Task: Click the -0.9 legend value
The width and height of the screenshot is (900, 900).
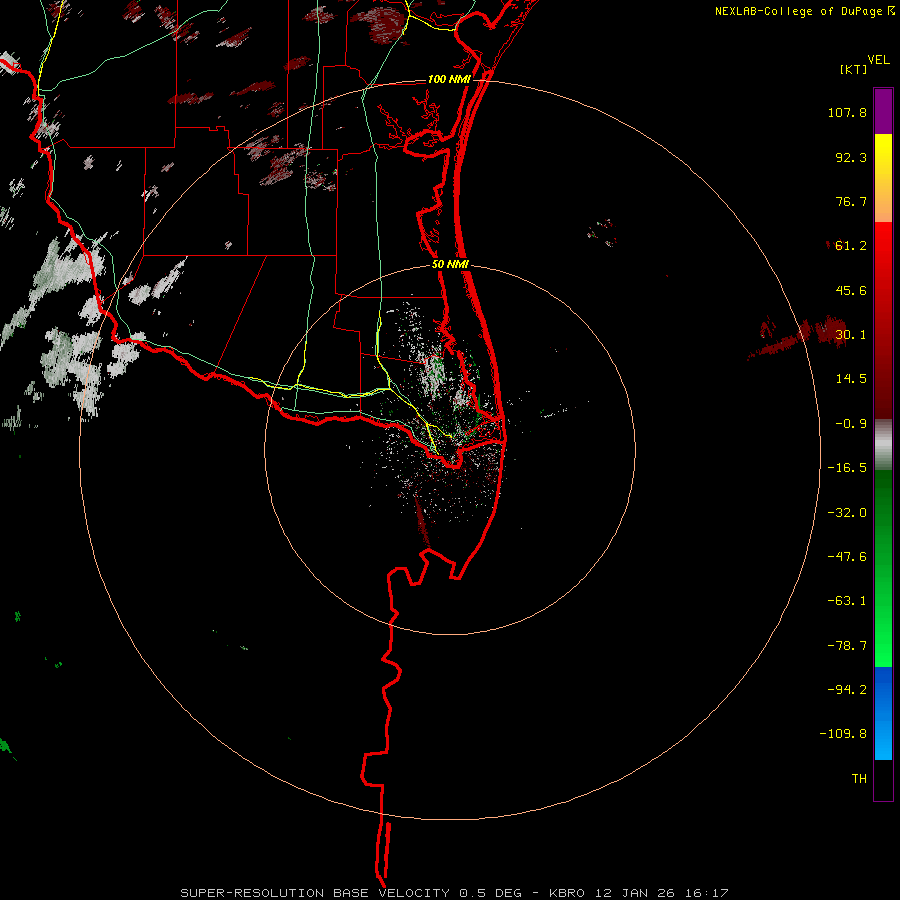Action: click(851, 424)
